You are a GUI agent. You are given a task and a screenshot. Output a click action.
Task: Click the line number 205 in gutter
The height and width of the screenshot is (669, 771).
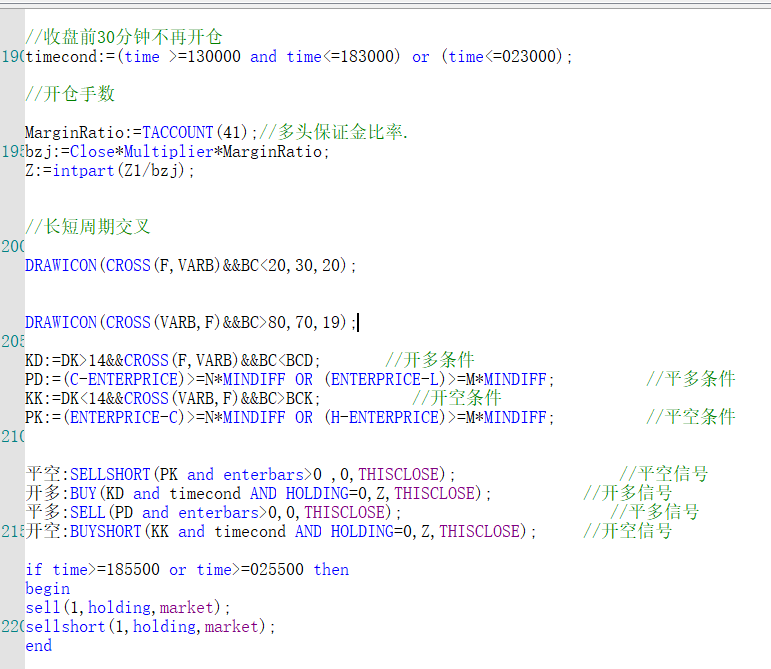pos(13,341)
